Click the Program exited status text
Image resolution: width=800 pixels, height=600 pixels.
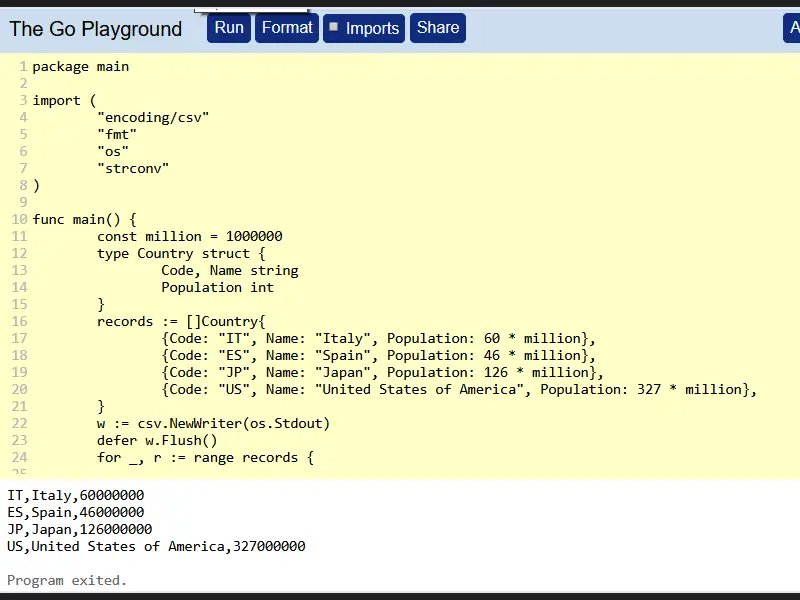click(x=66, y=580)
